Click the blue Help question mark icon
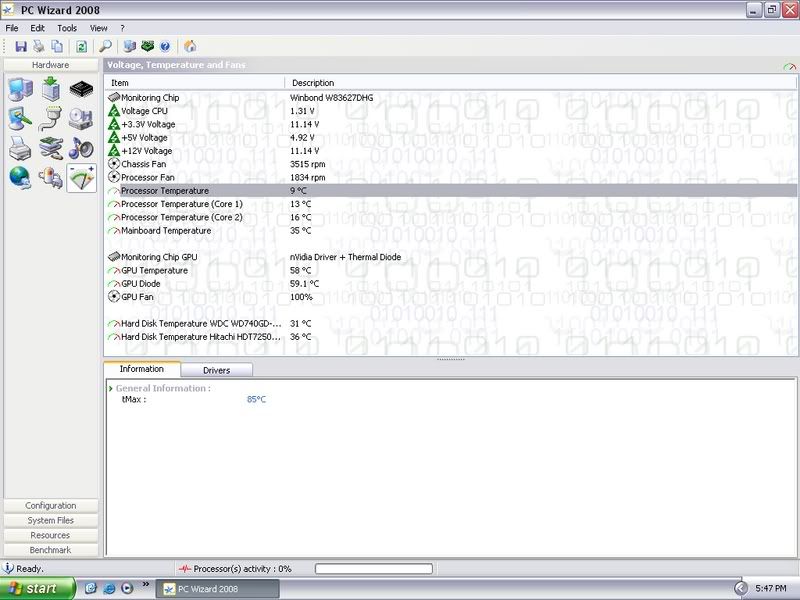The width and height of the screenshot is (800, 600). pos(165,46)
